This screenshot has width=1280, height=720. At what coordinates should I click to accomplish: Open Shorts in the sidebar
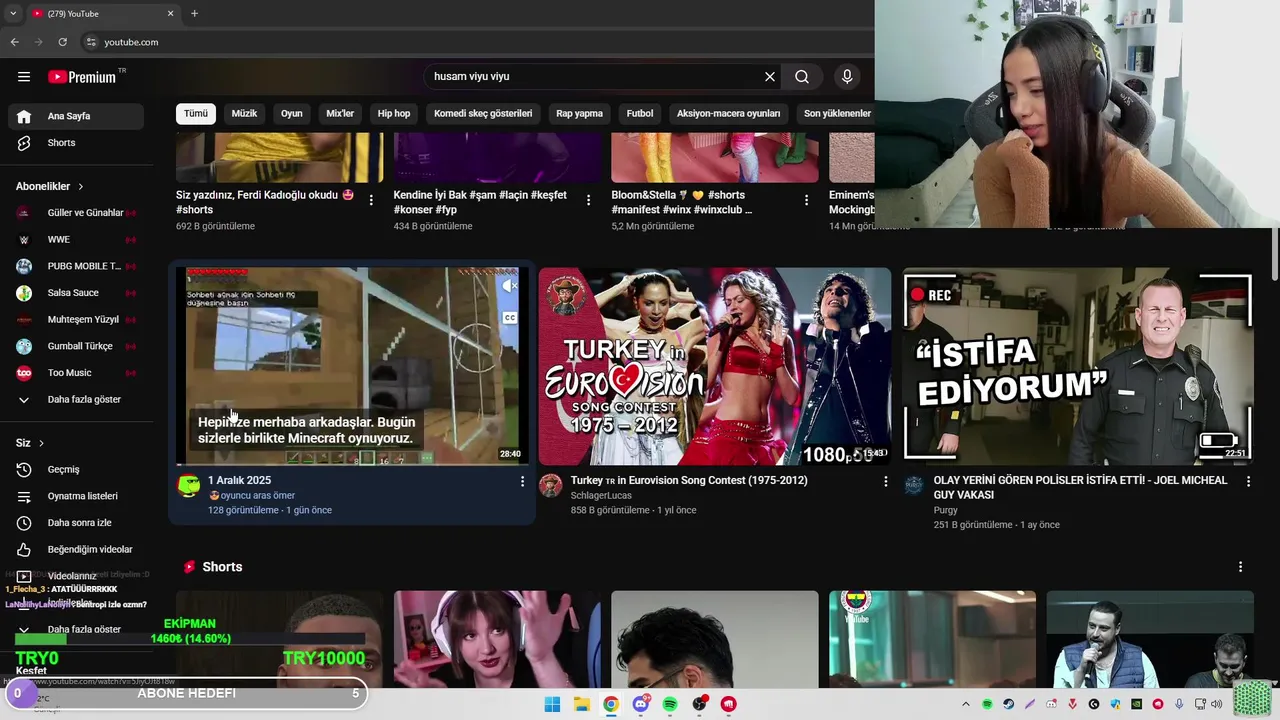coord(76,143)
